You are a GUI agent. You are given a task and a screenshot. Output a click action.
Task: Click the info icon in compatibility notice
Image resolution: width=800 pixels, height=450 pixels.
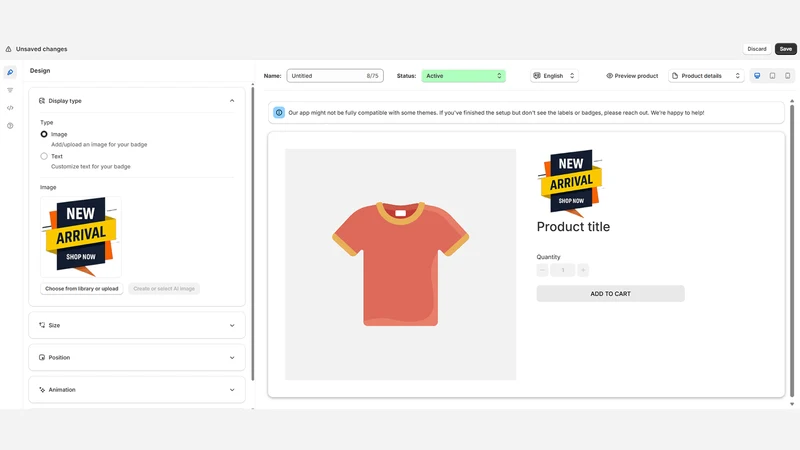tap(279, 113)
